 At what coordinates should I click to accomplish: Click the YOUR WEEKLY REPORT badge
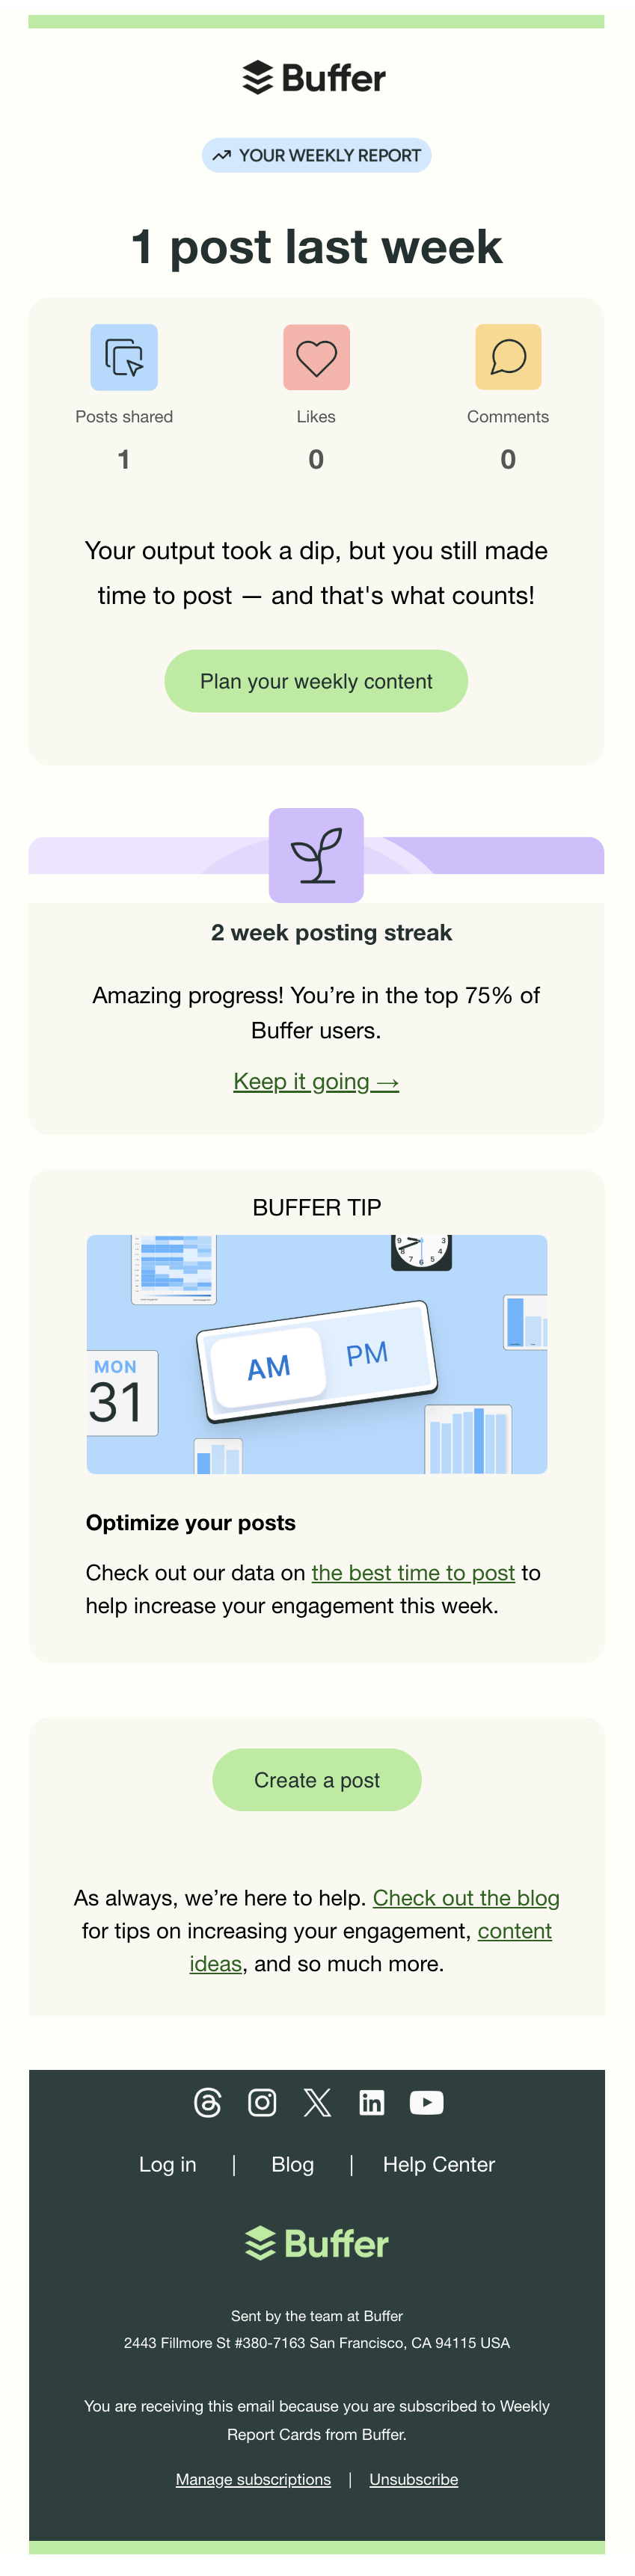[x=316, y=155]
